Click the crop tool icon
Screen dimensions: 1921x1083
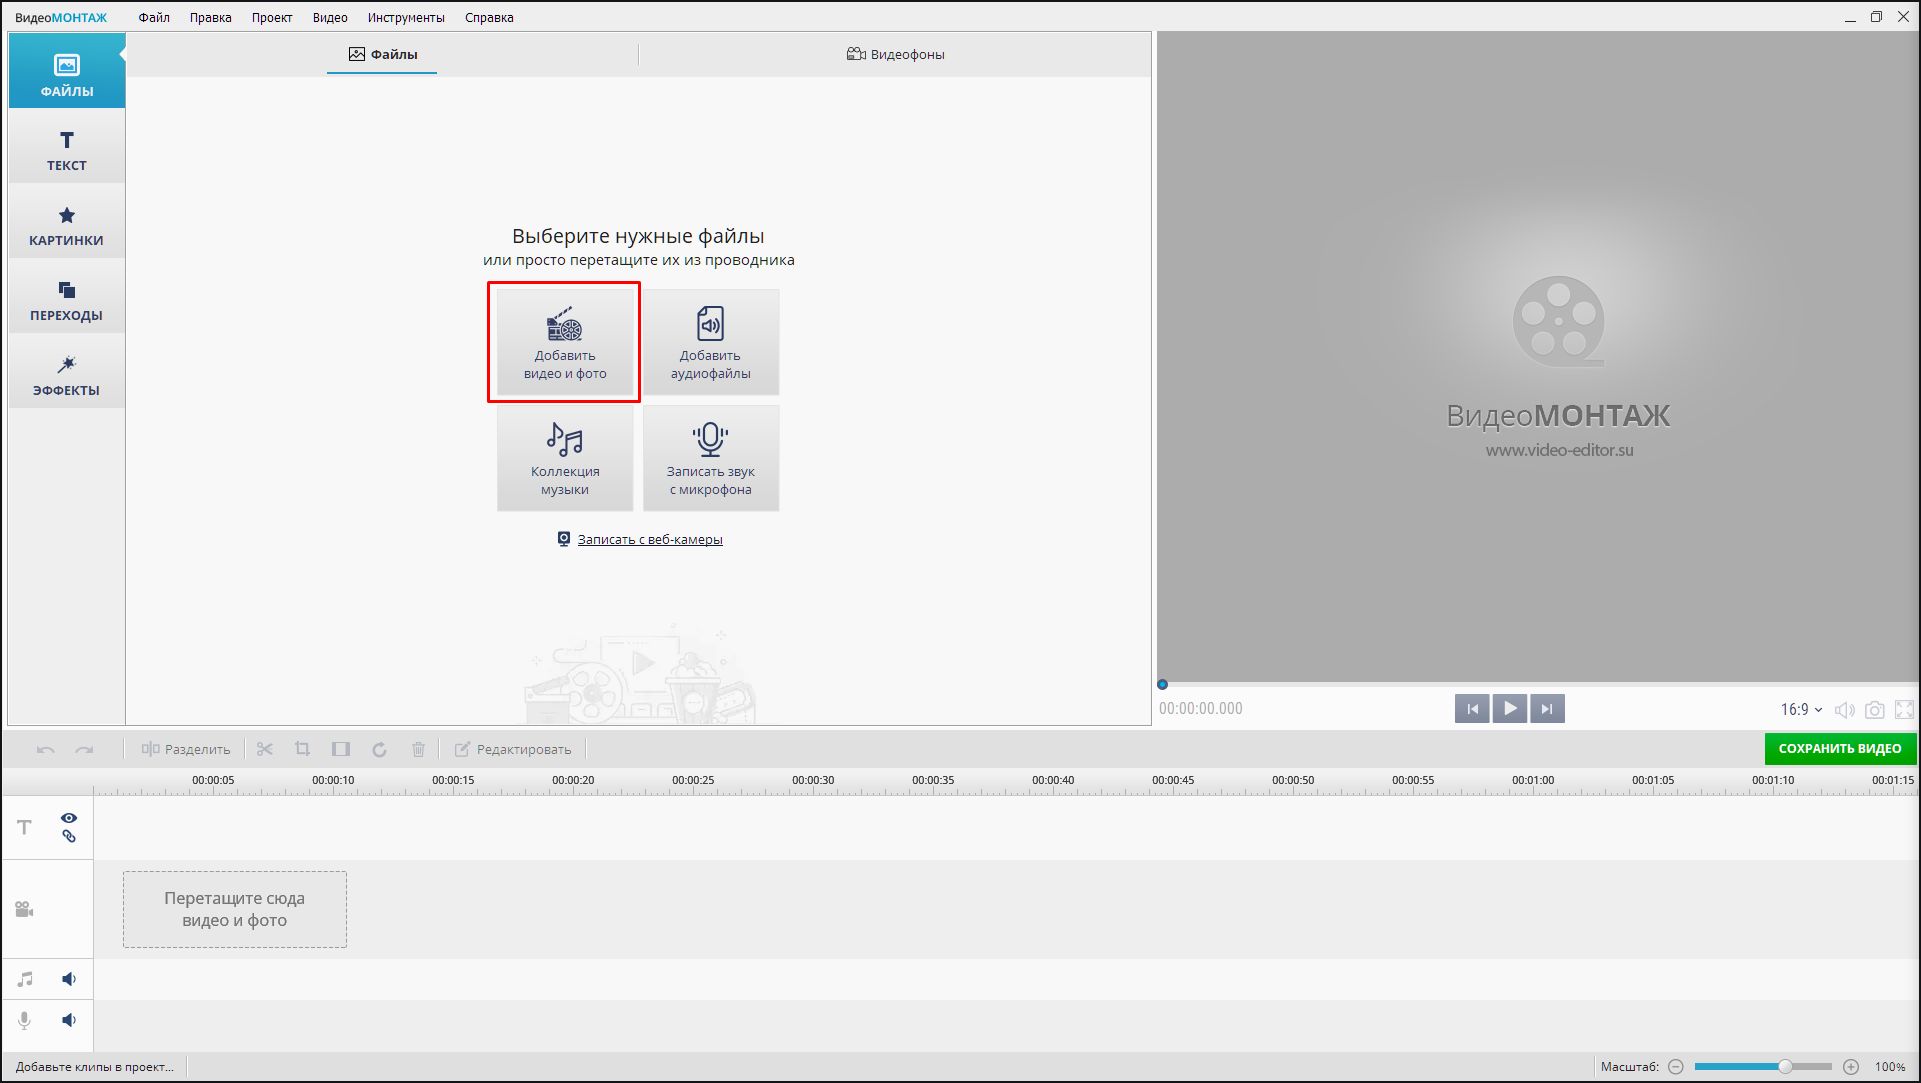tap(302, 749)
